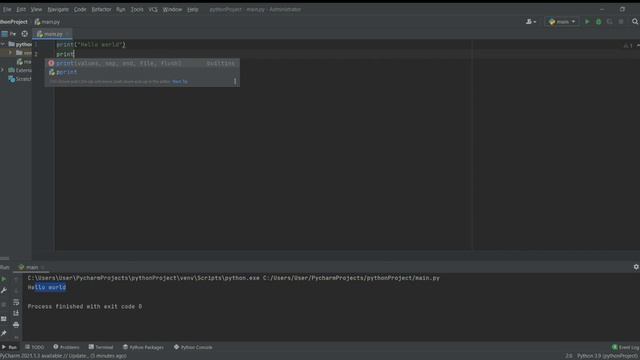
Task: Click the Python 3.9 interpreter status widget
Action: 607,356
